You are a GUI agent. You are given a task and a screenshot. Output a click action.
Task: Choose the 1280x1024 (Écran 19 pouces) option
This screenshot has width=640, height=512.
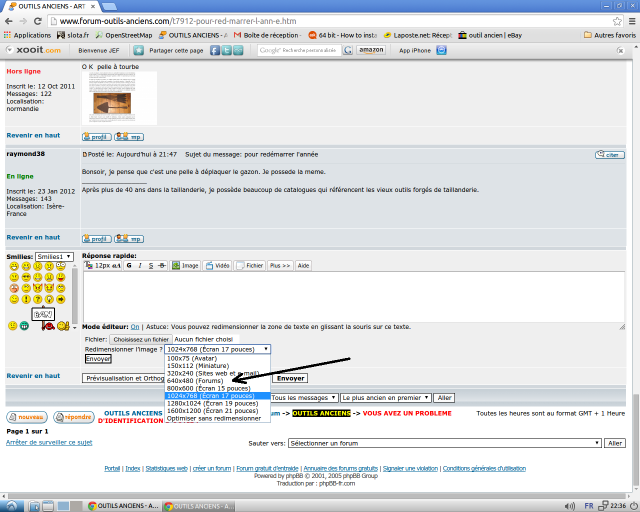click(218, 403)
